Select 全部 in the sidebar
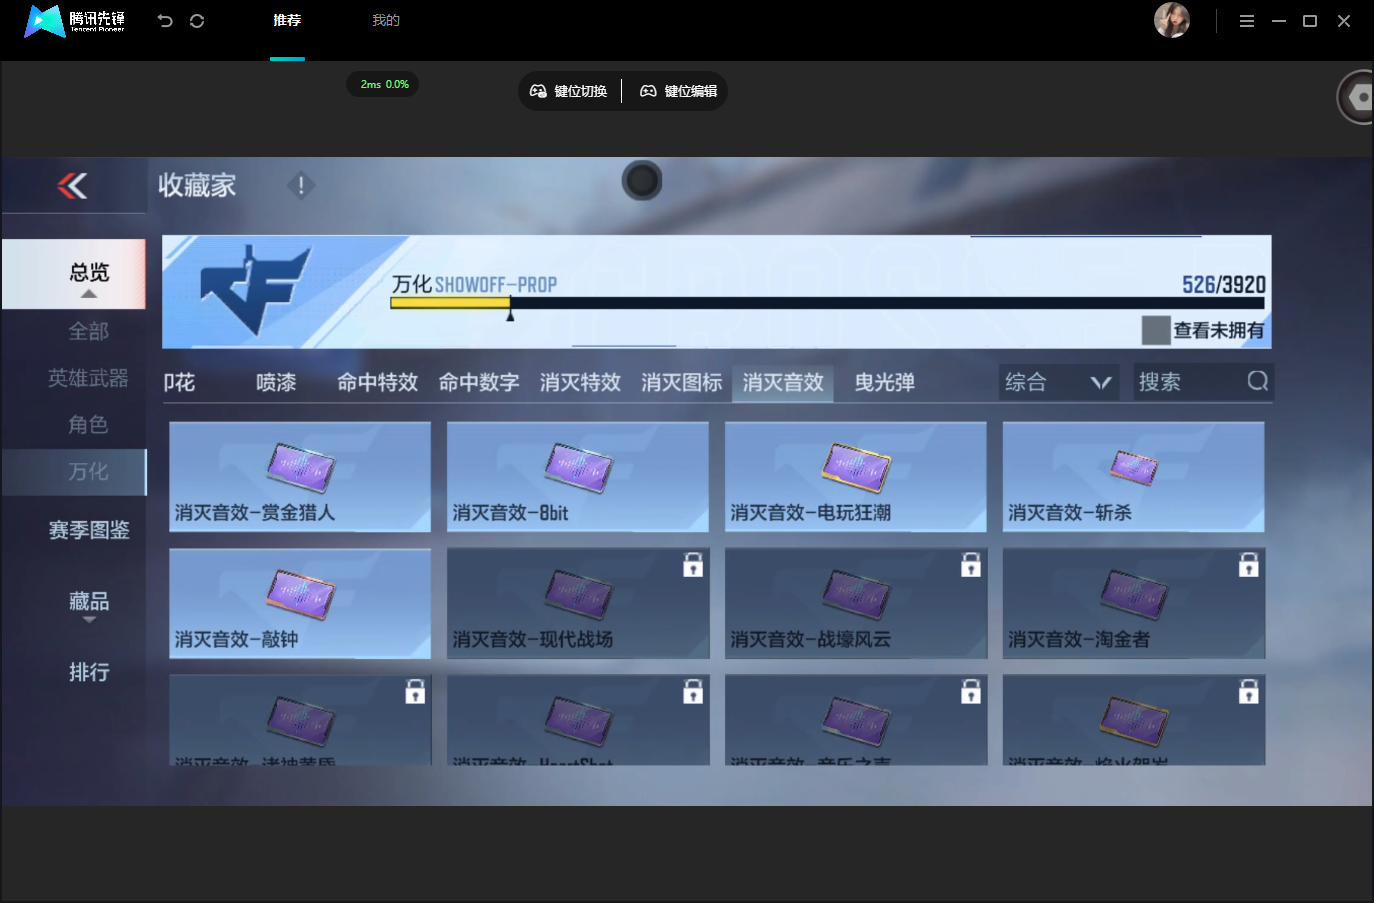The height and width of the screenshot is (903, 1374). pyautogui.click(x=89, y=331)
